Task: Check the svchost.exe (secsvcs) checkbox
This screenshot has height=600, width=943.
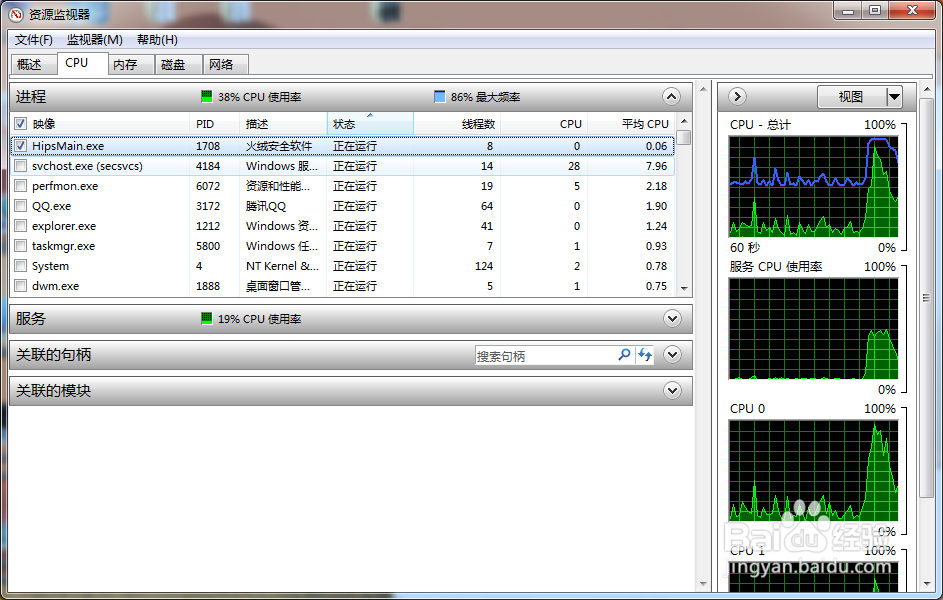Action: [x=20, y=166]
